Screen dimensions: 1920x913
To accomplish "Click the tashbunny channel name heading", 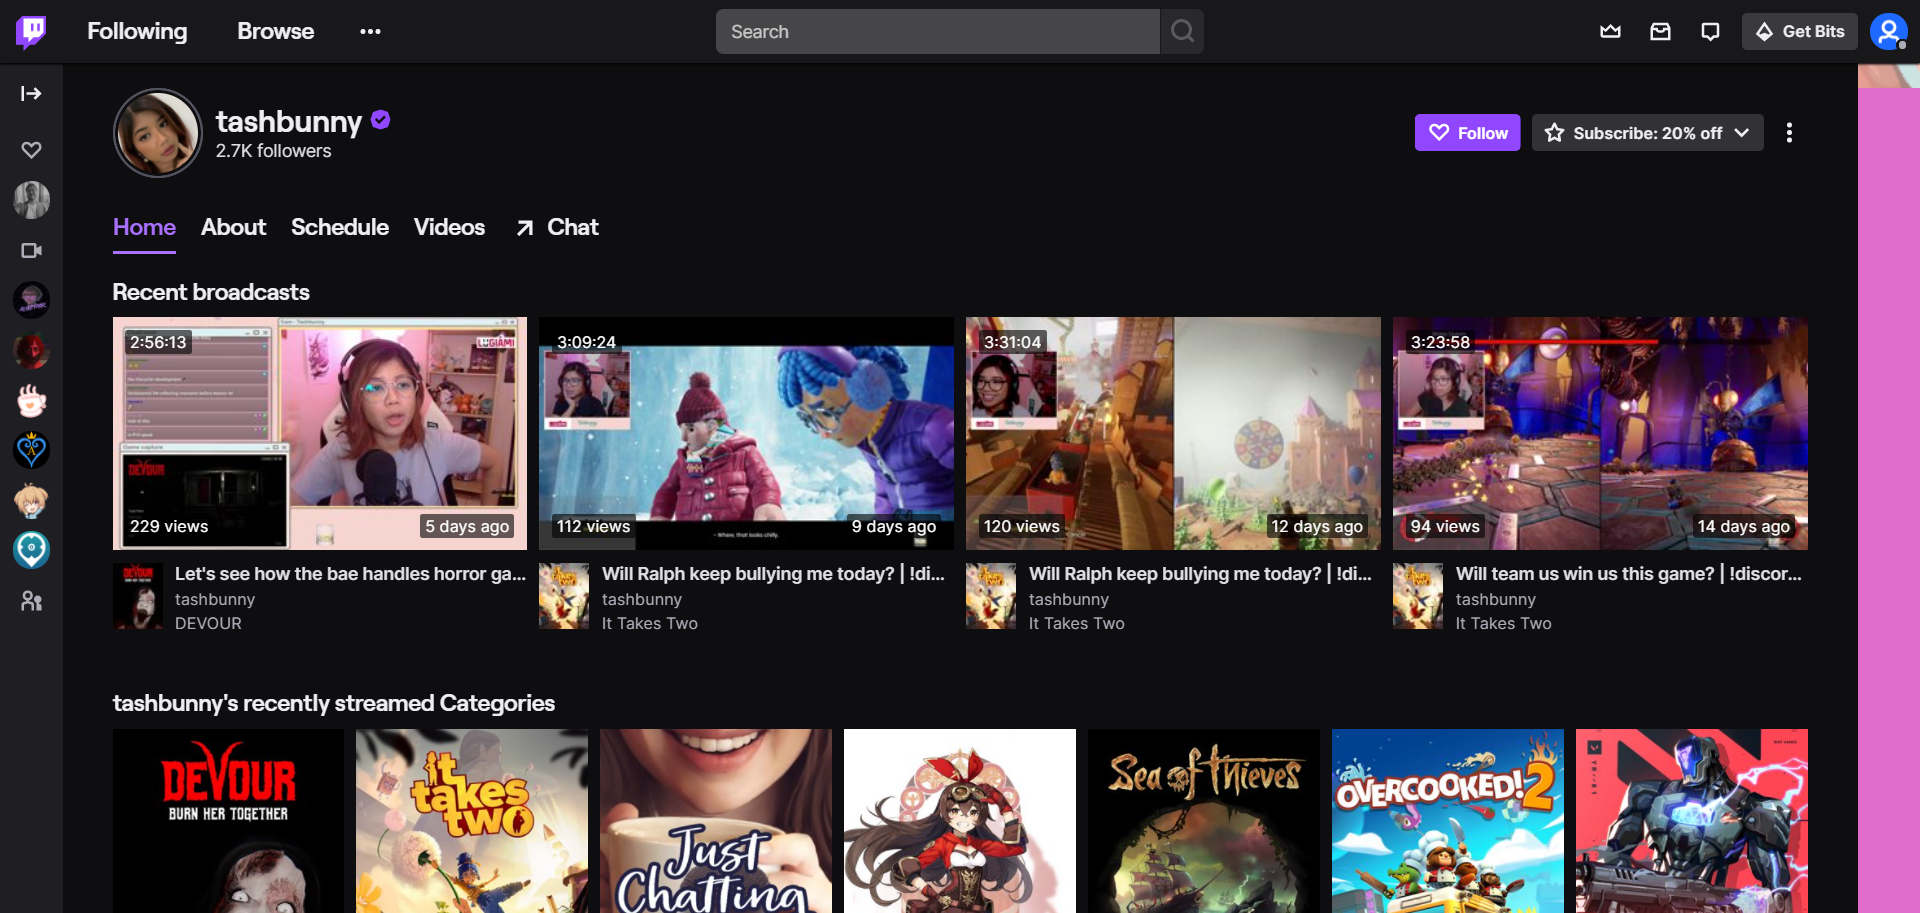I will tap(289, 121).
